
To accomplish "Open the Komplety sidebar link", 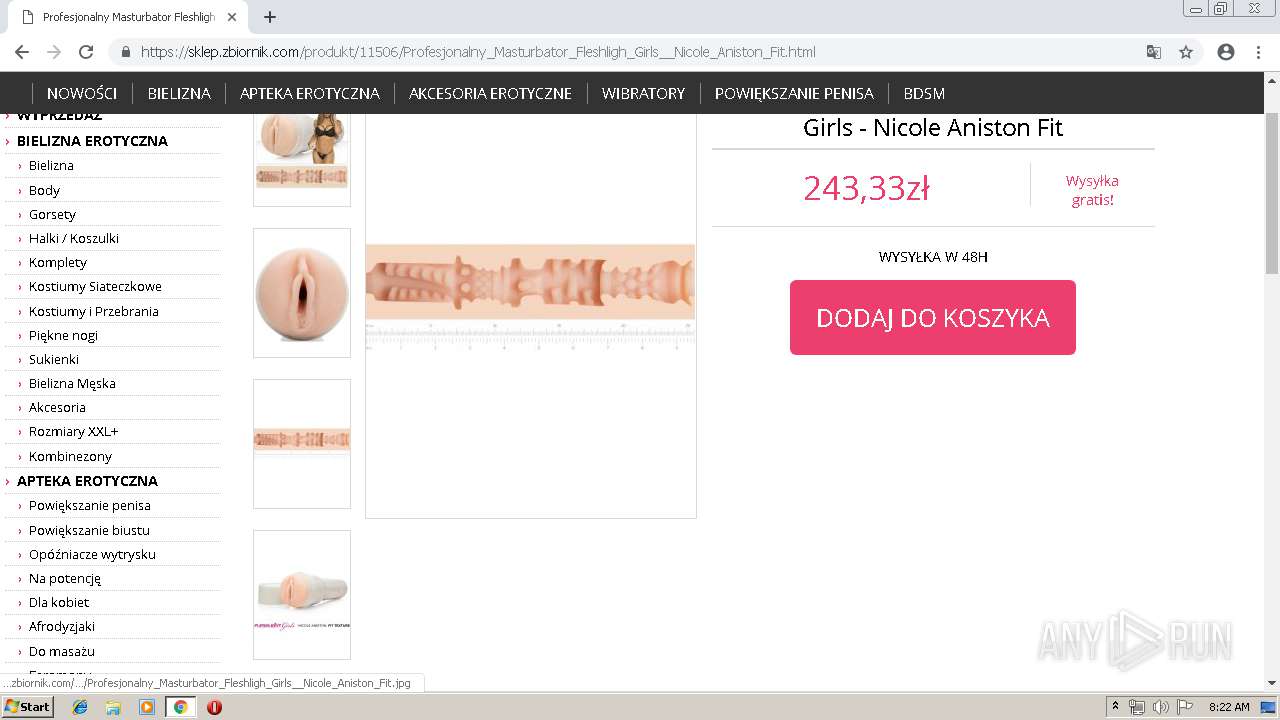I will click(x=58, y=262).
